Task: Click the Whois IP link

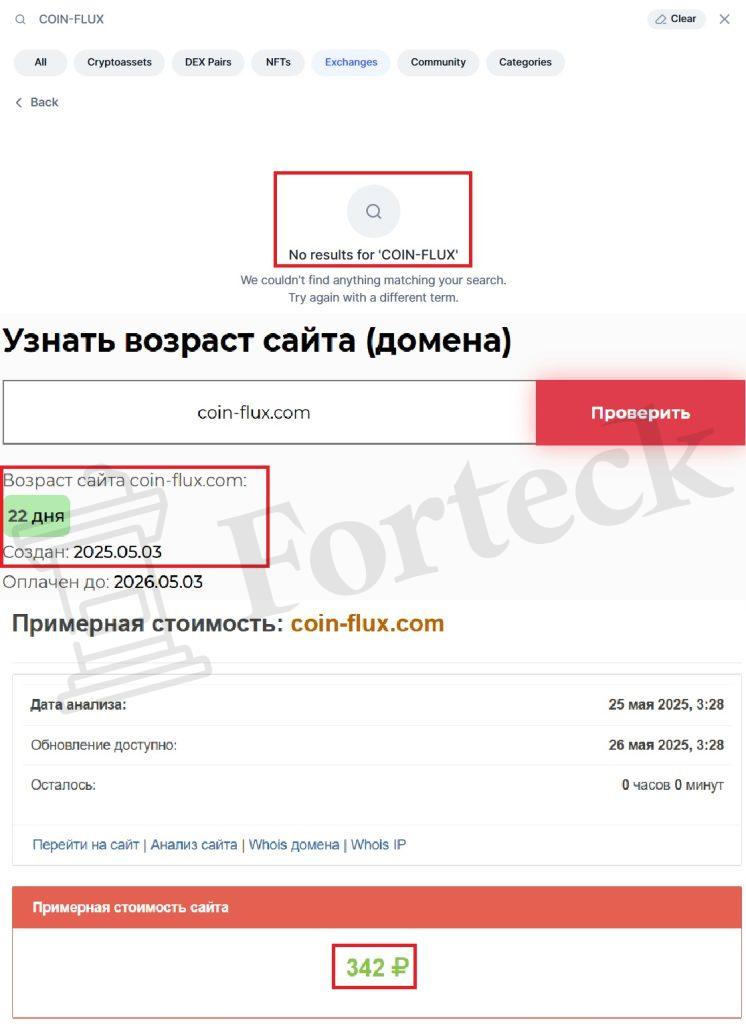Action: (378, 844)
